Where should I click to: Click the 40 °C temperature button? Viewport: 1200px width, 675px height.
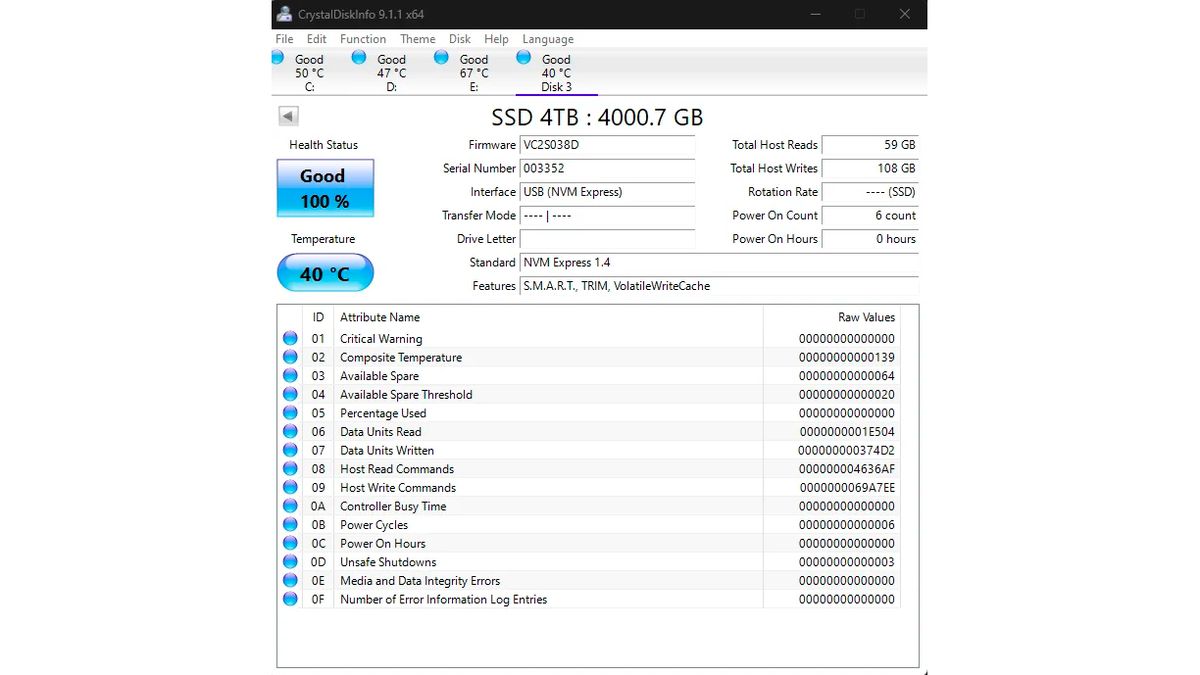coord(325,273)
